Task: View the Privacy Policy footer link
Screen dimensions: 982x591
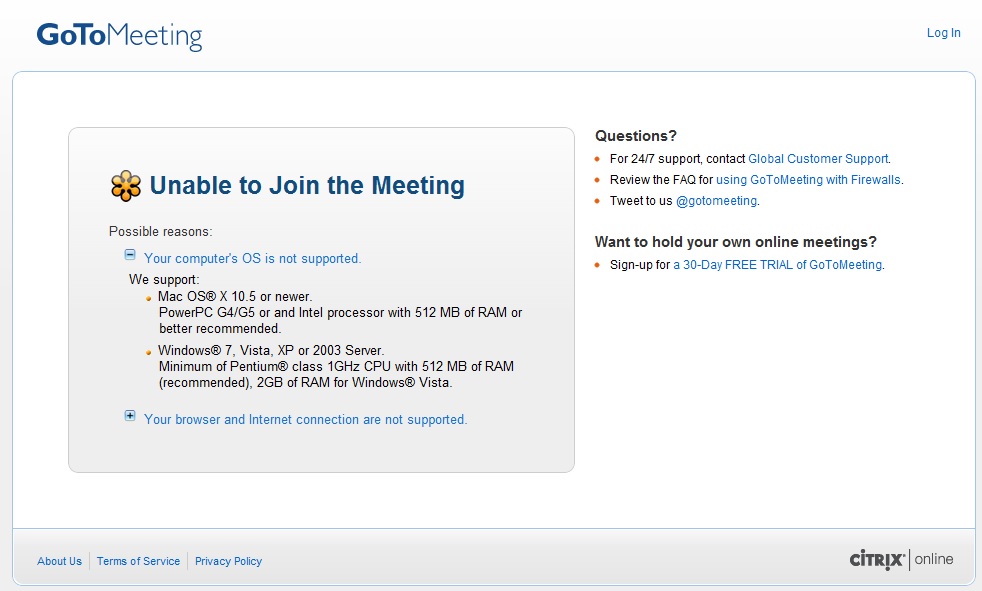Action: point(228,561)
